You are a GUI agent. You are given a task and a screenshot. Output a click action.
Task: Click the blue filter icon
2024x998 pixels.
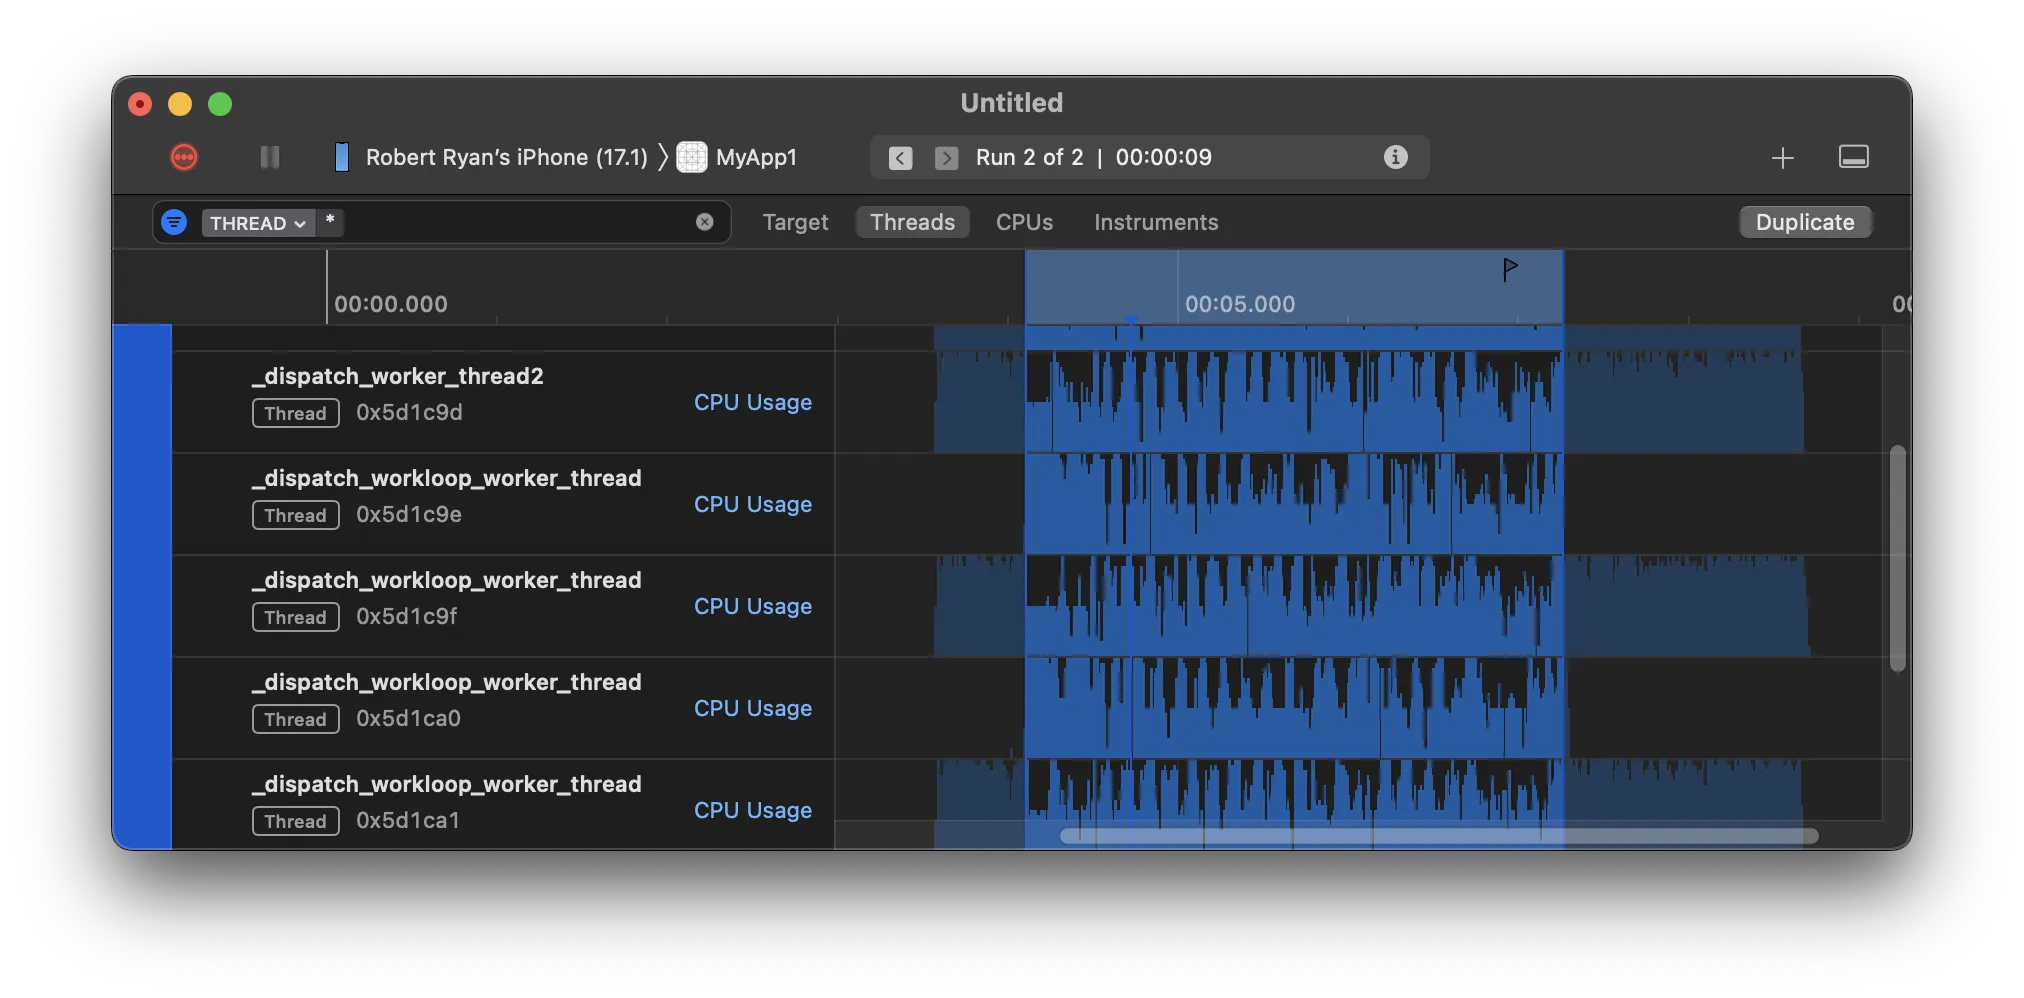(x=174, y=222)
